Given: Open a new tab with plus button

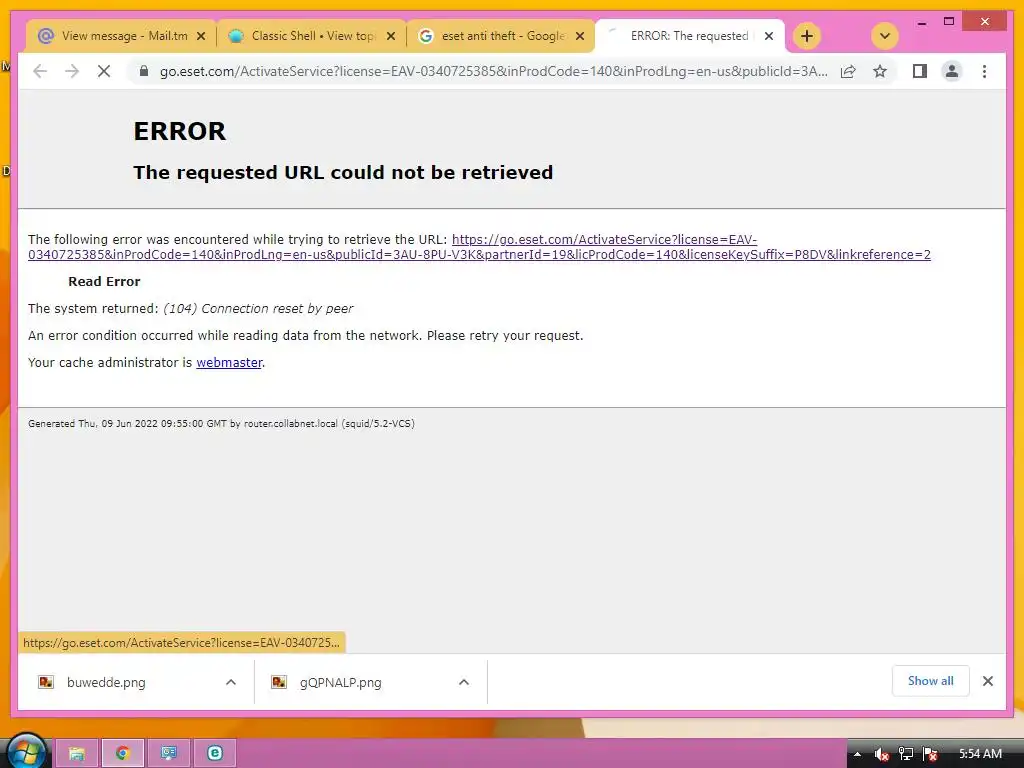Looking at the screenshot, I should coord(807,36).
